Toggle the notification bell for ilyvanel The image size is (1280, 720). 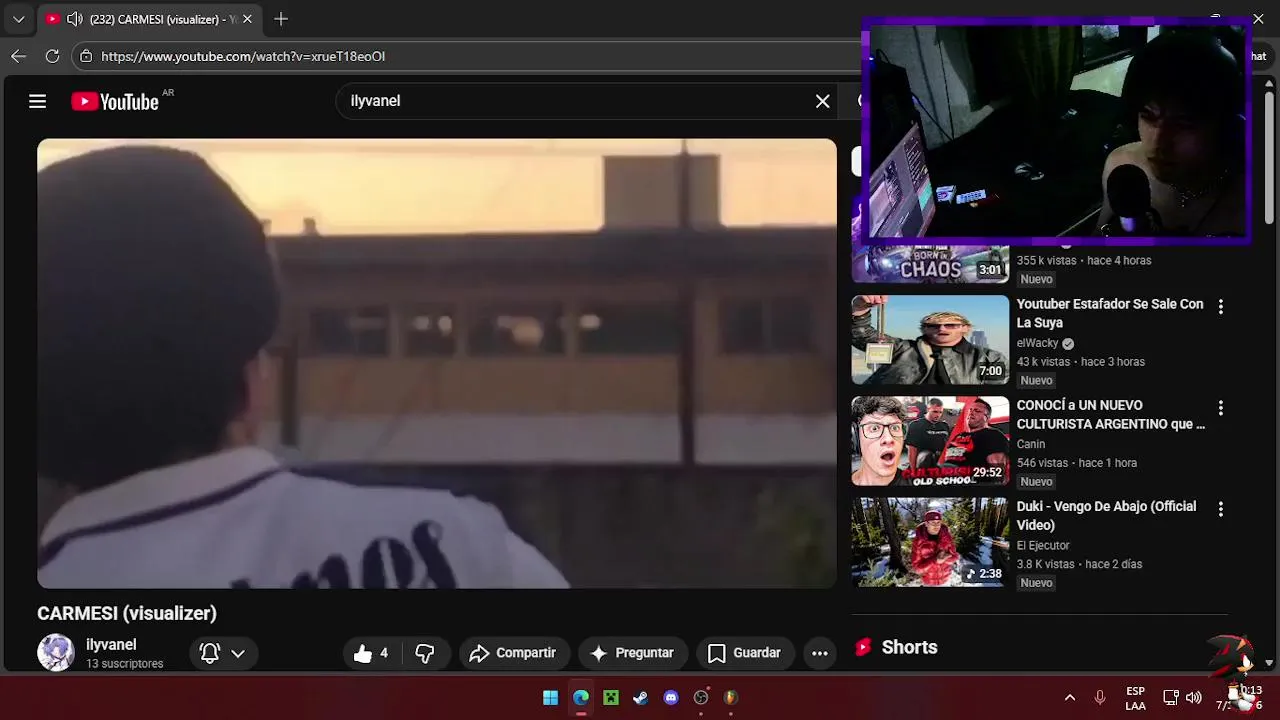[x=210, y=653]
